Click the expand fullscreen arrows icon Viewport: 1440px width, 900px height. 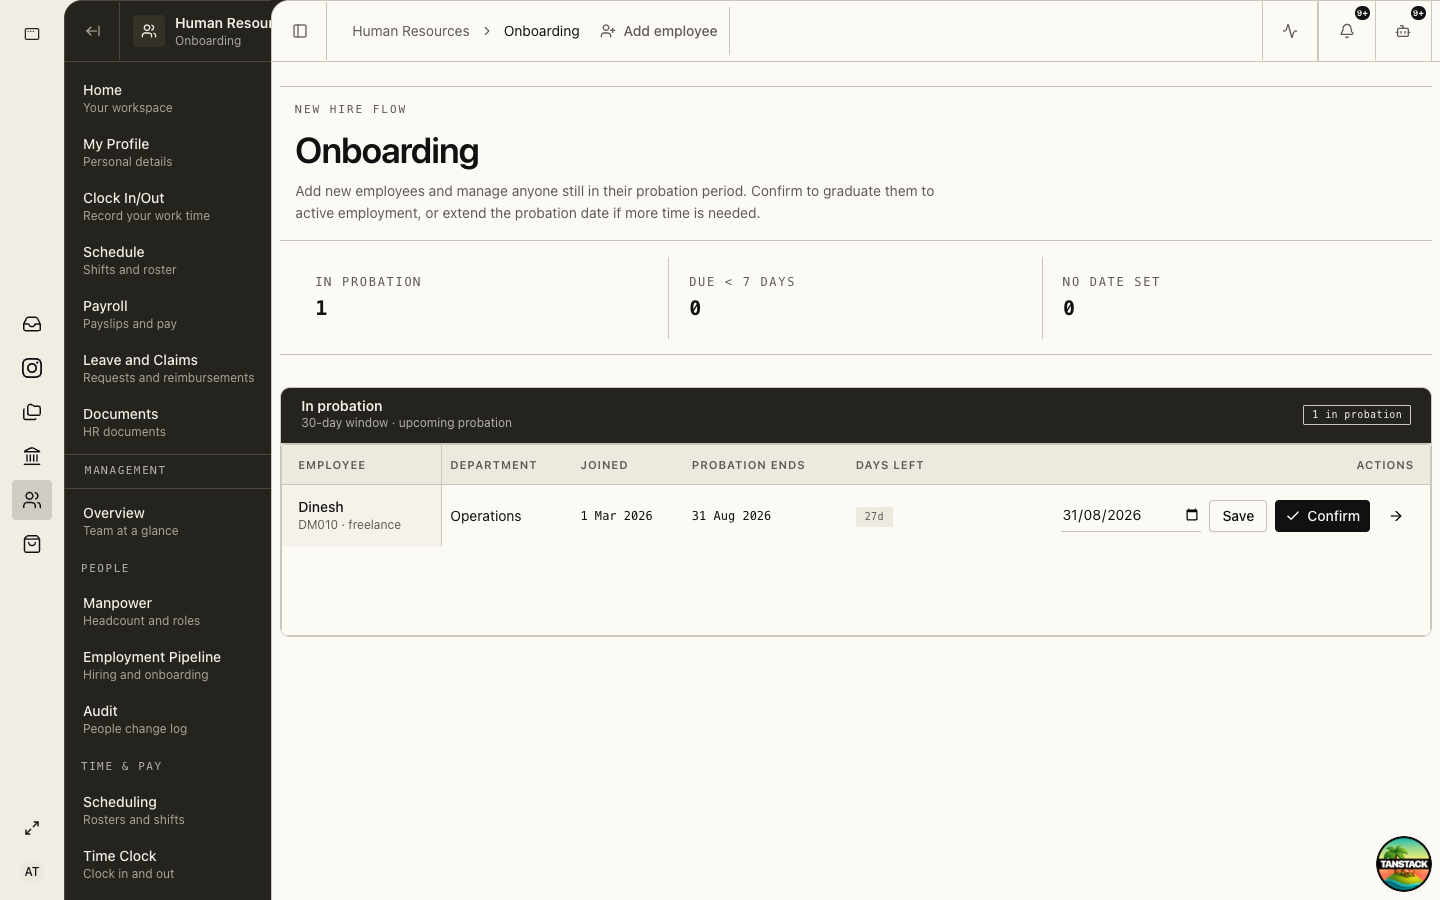[x=32, y=828]
